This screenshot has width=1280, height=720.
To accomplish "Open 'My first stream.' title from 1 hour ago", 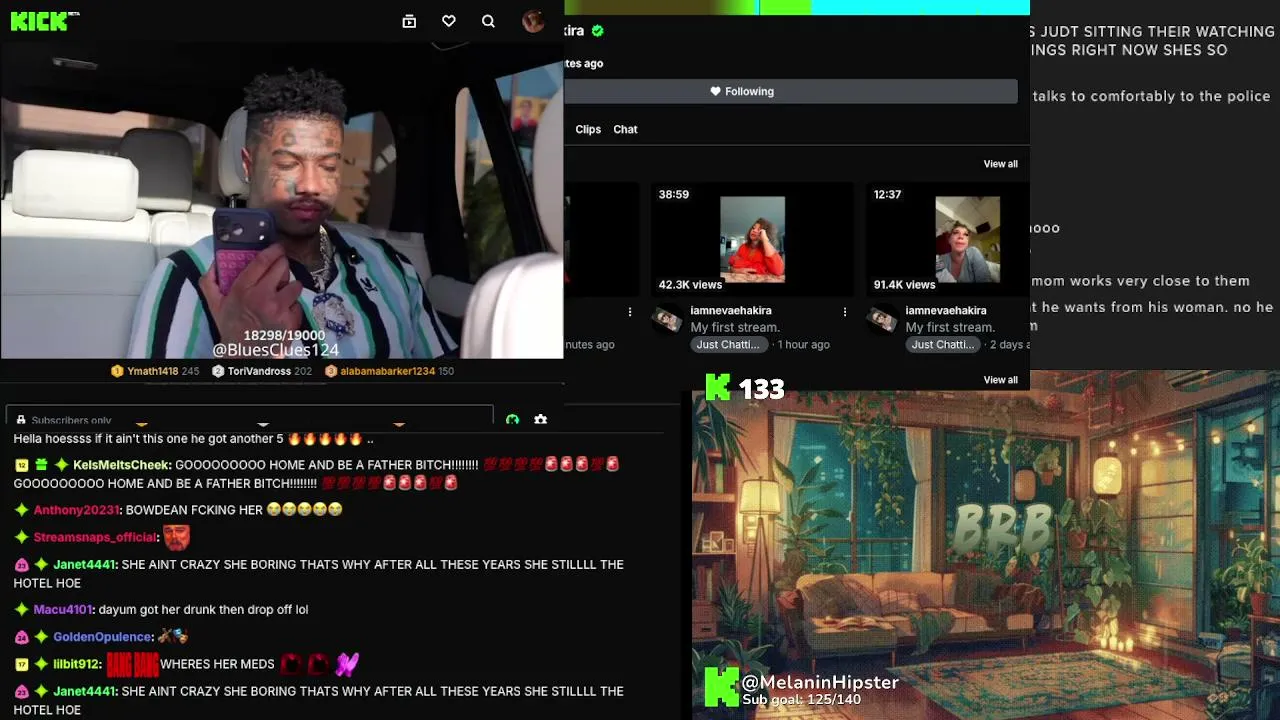I will 735,327.
